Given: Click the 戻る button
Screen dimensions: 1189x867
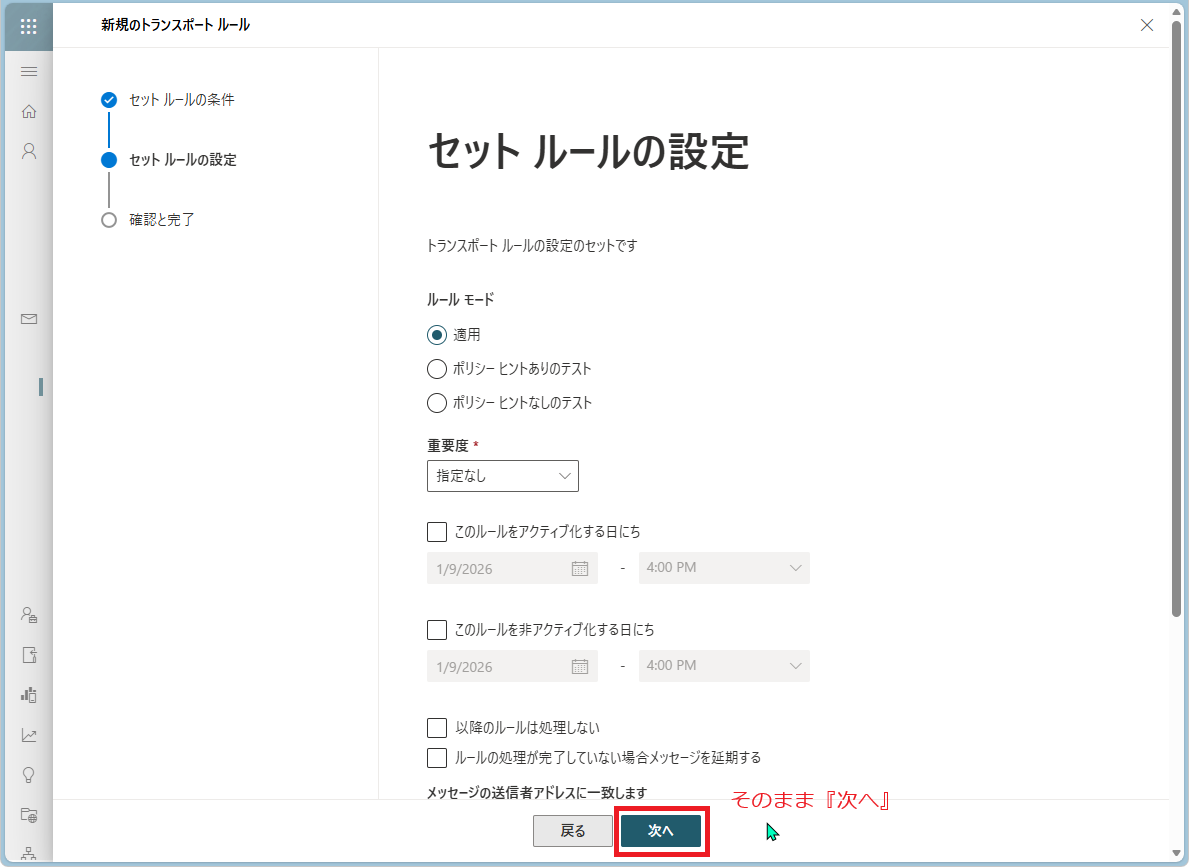Looking at the screenshot, I should pyautogui.click(x=572, y=831).
